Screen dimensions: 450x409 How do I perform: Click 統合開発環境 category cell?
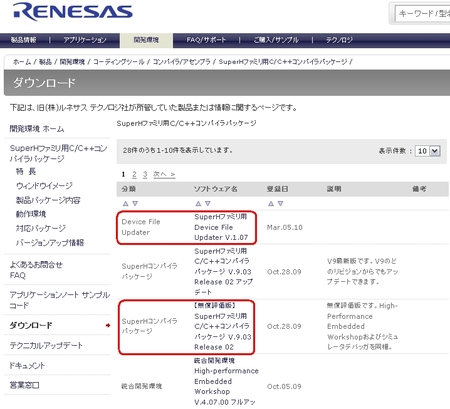click(x=142, y=386)
